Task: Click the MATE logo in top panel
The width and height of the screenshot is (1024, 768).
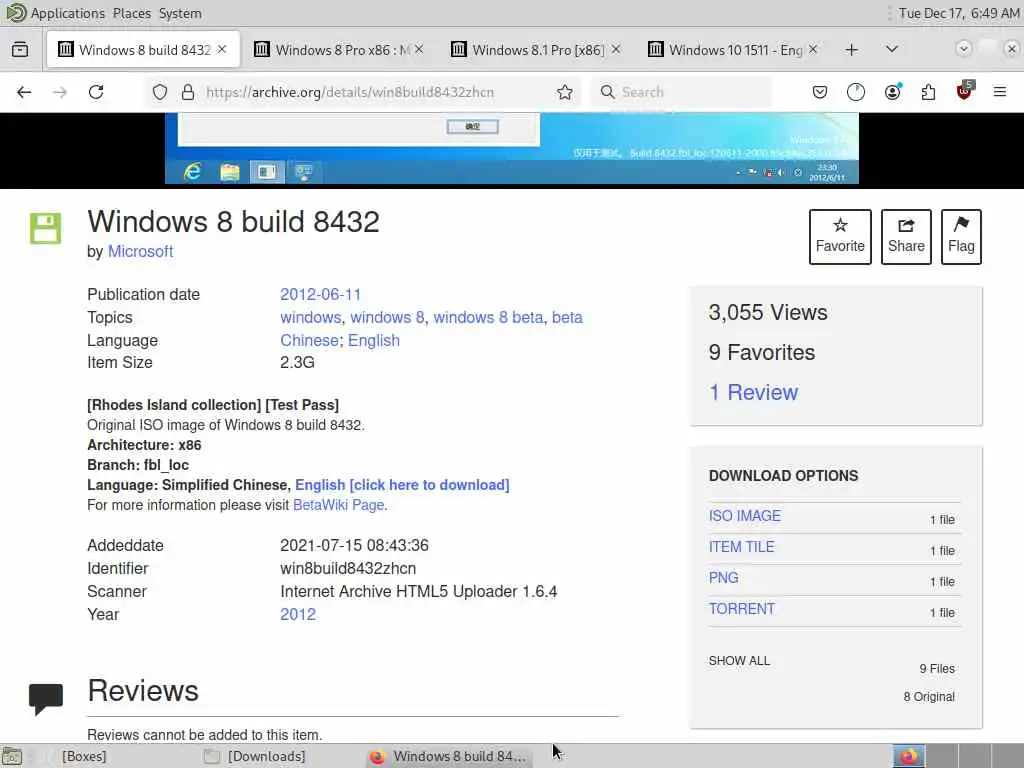Action: [16, 12]
